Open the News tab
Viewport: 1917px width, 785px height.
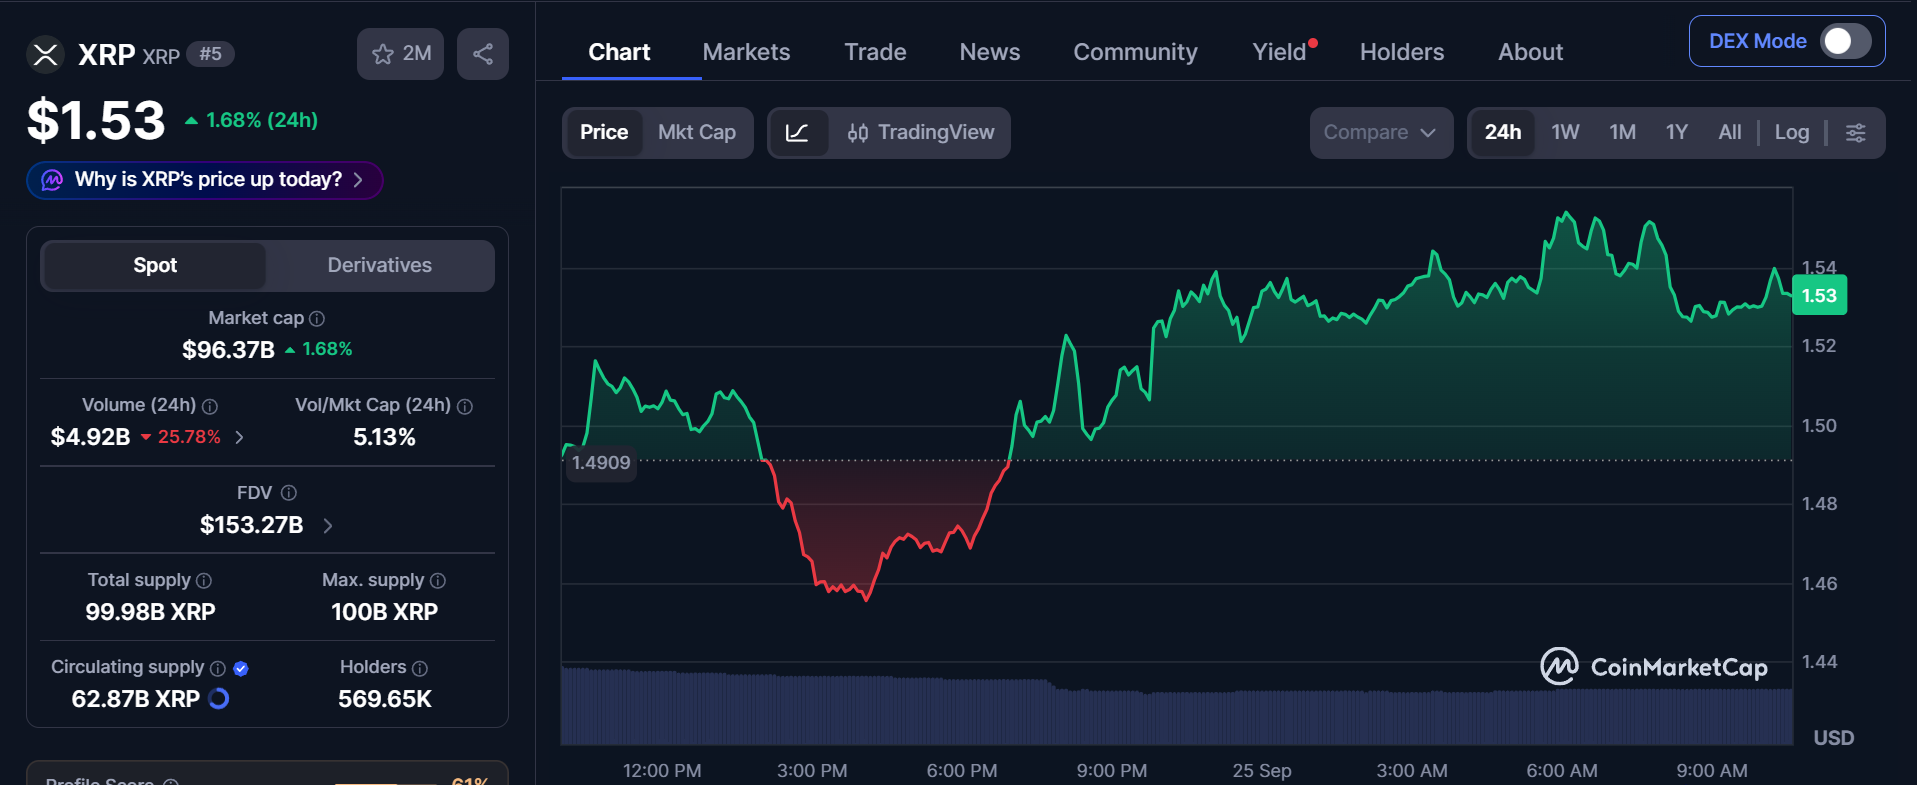click(x=989, y=52)
